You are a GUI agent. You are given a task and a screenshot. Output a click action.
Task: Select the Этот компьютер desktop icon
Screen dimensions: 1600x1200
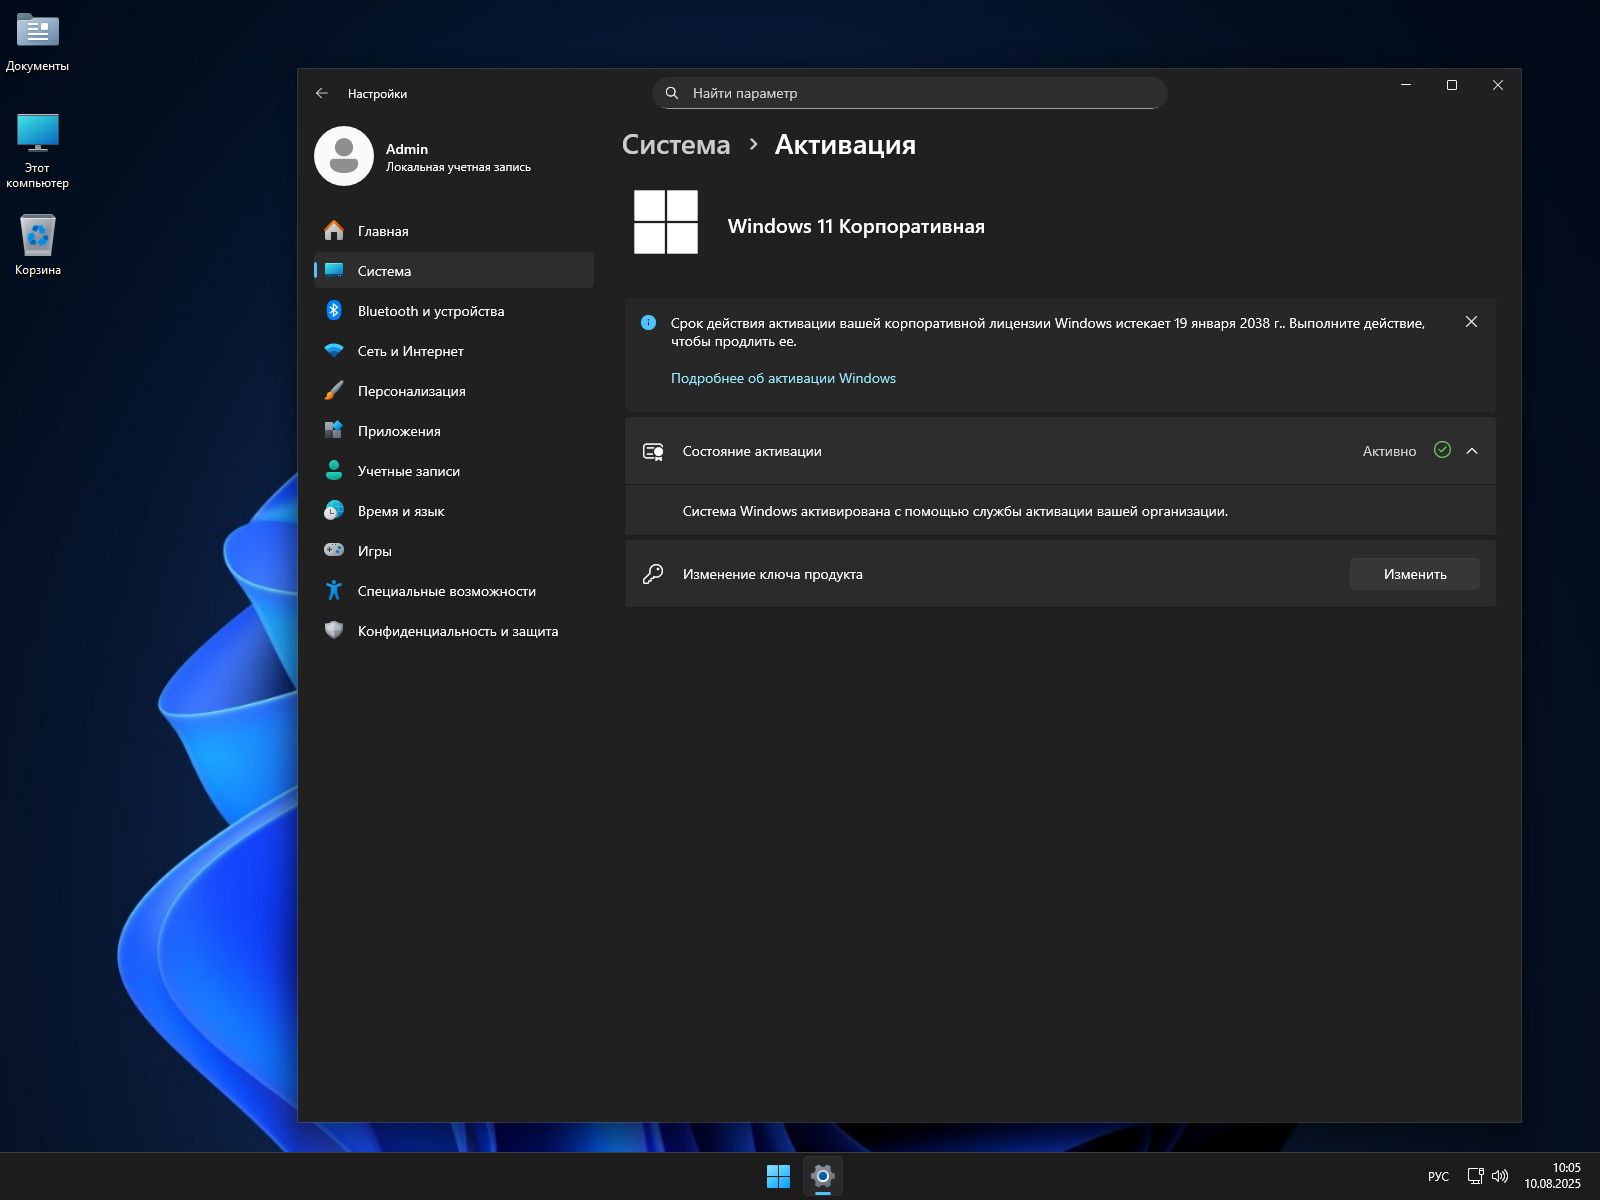pyautogui.click(x=37, y=150)
